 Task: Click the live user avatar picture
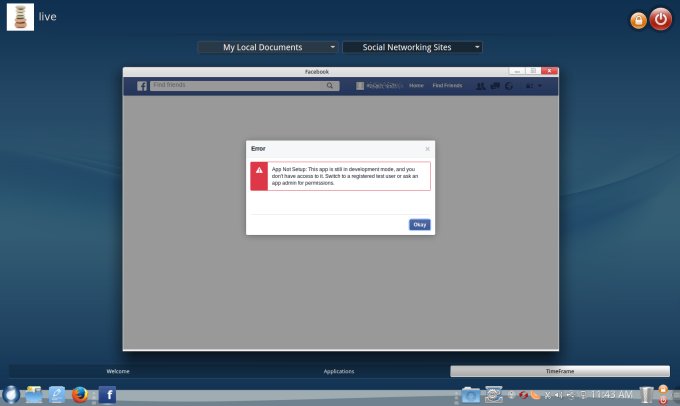tap(20, 17)
